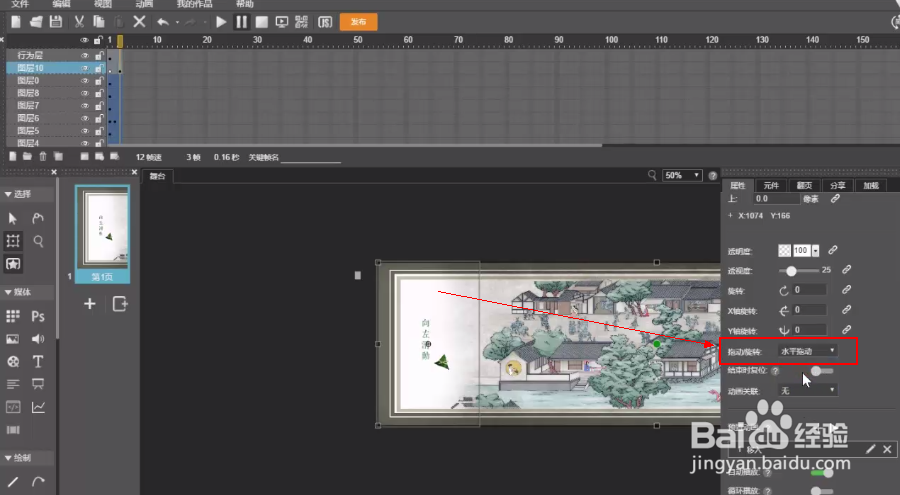This screenshot has width=900, height=495.
Task: Click the orange 发布 publish button
Action: tap(359, 22)
